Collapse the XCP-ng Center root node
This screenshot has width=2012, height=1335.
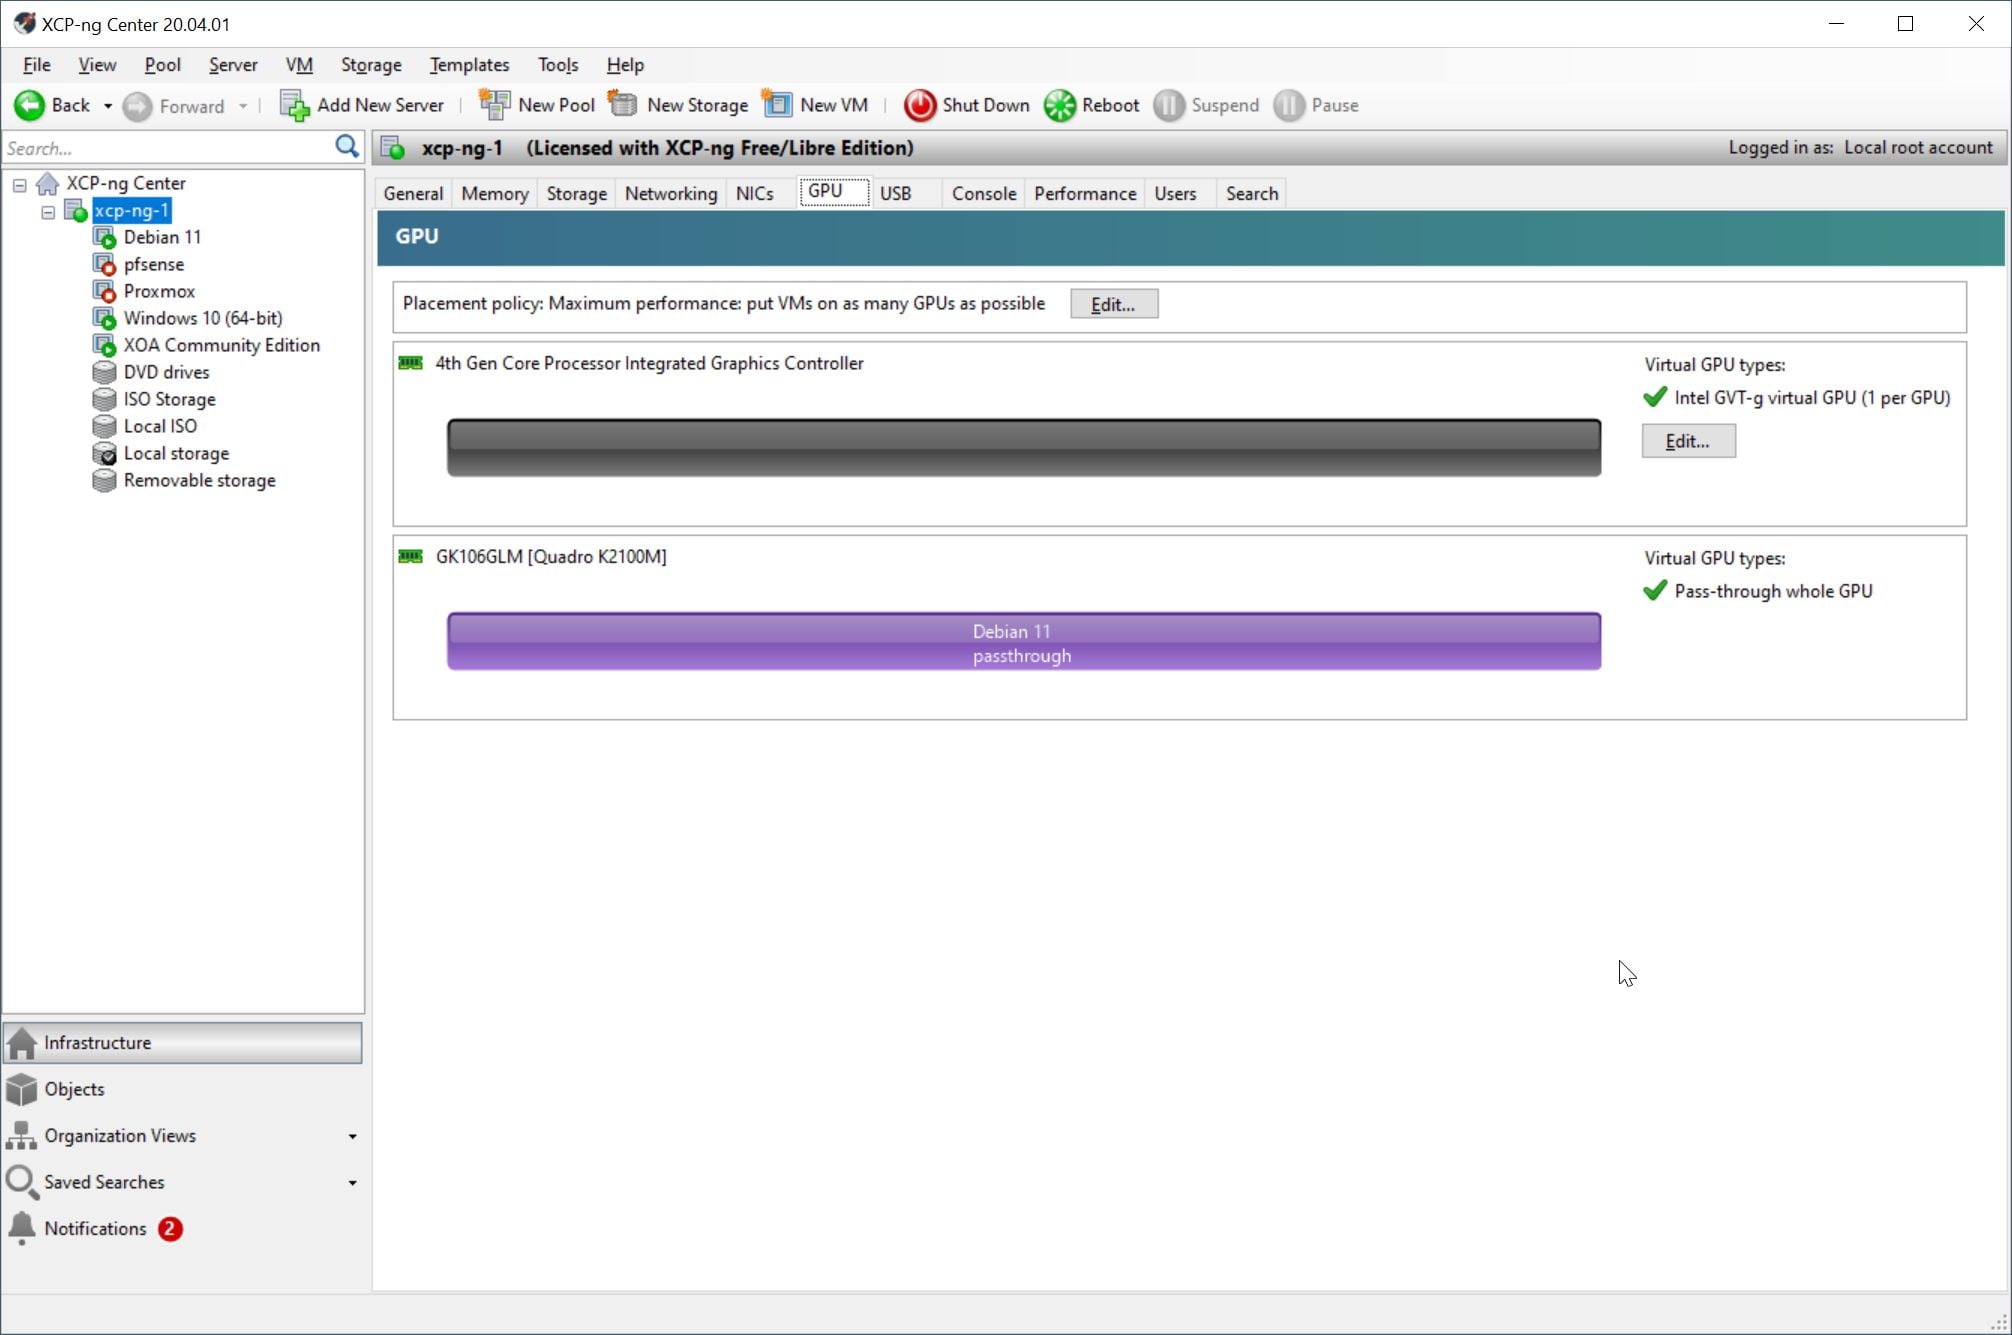click(19, 184)
